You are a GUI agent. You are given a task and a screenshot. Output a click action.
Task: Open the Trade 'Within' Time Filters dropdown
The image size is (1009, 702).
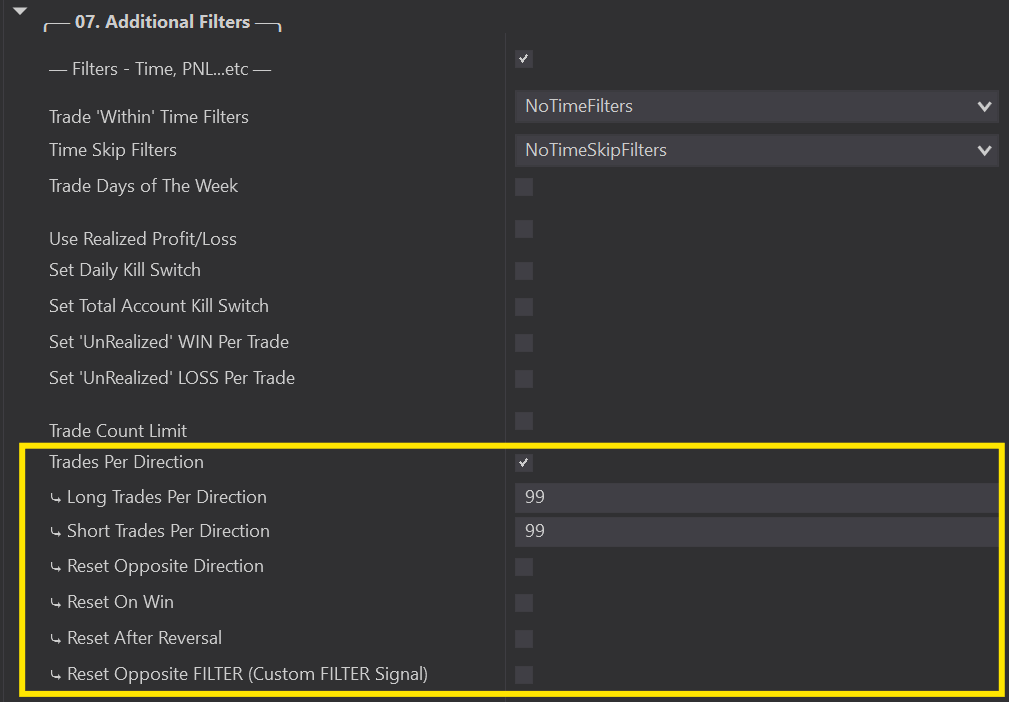click(756, 106)
